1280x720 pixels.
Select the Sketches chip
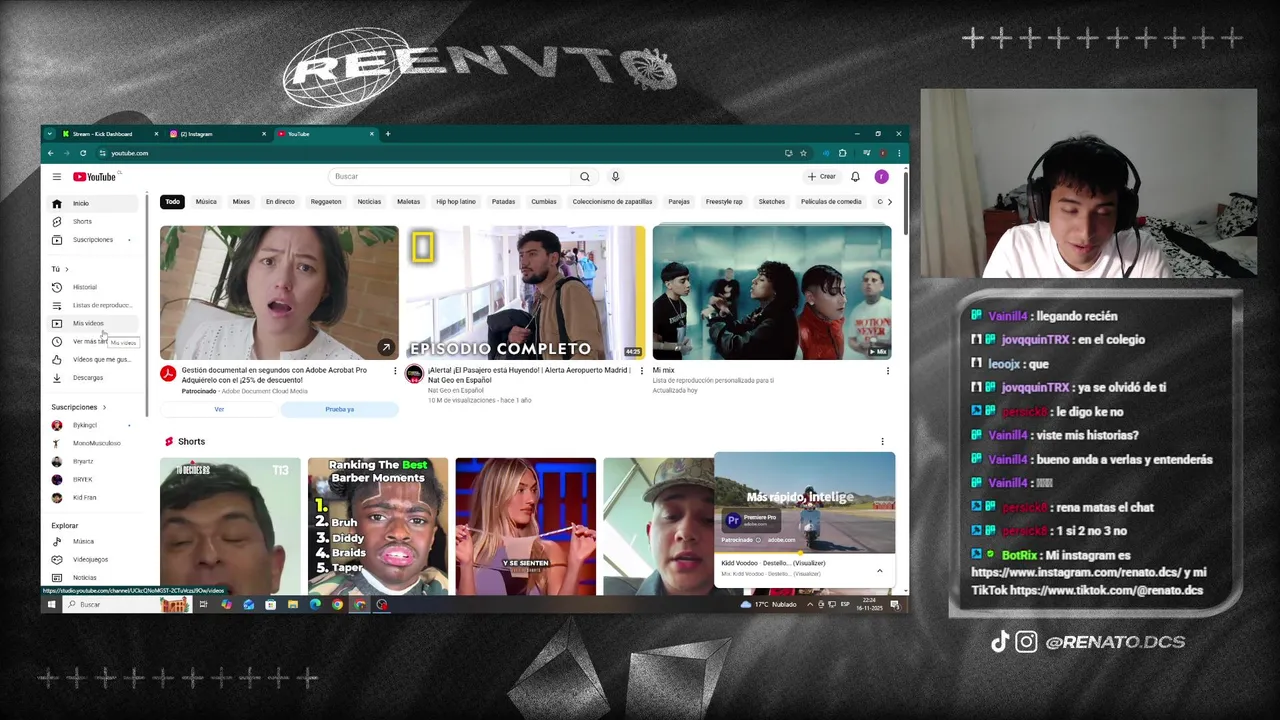(772, 202)
